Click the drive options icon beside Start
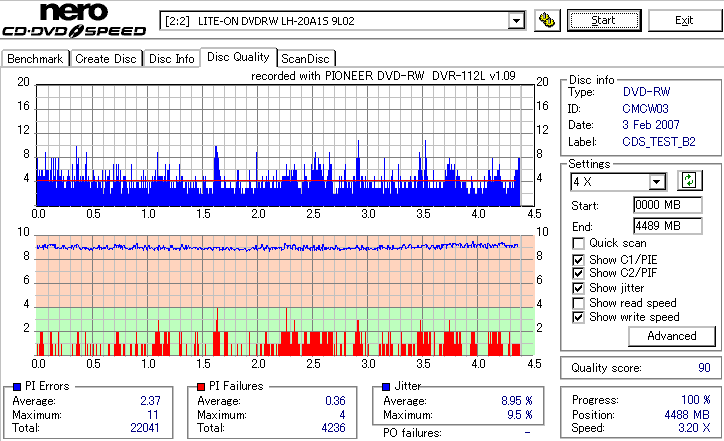 click(x=547, y=20)
